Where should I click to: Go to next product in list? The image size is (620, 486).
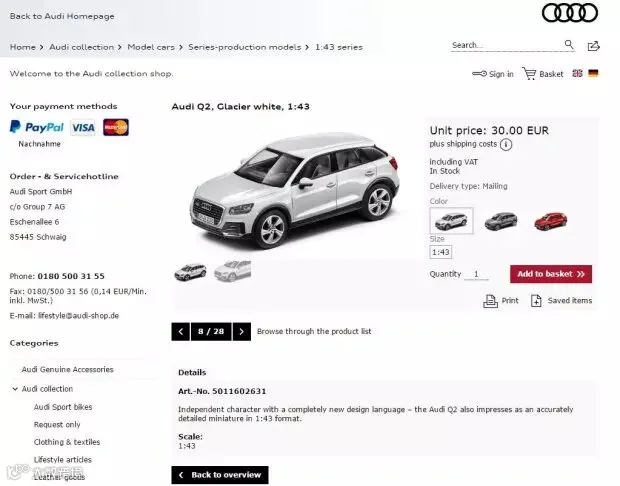point(242,331)
